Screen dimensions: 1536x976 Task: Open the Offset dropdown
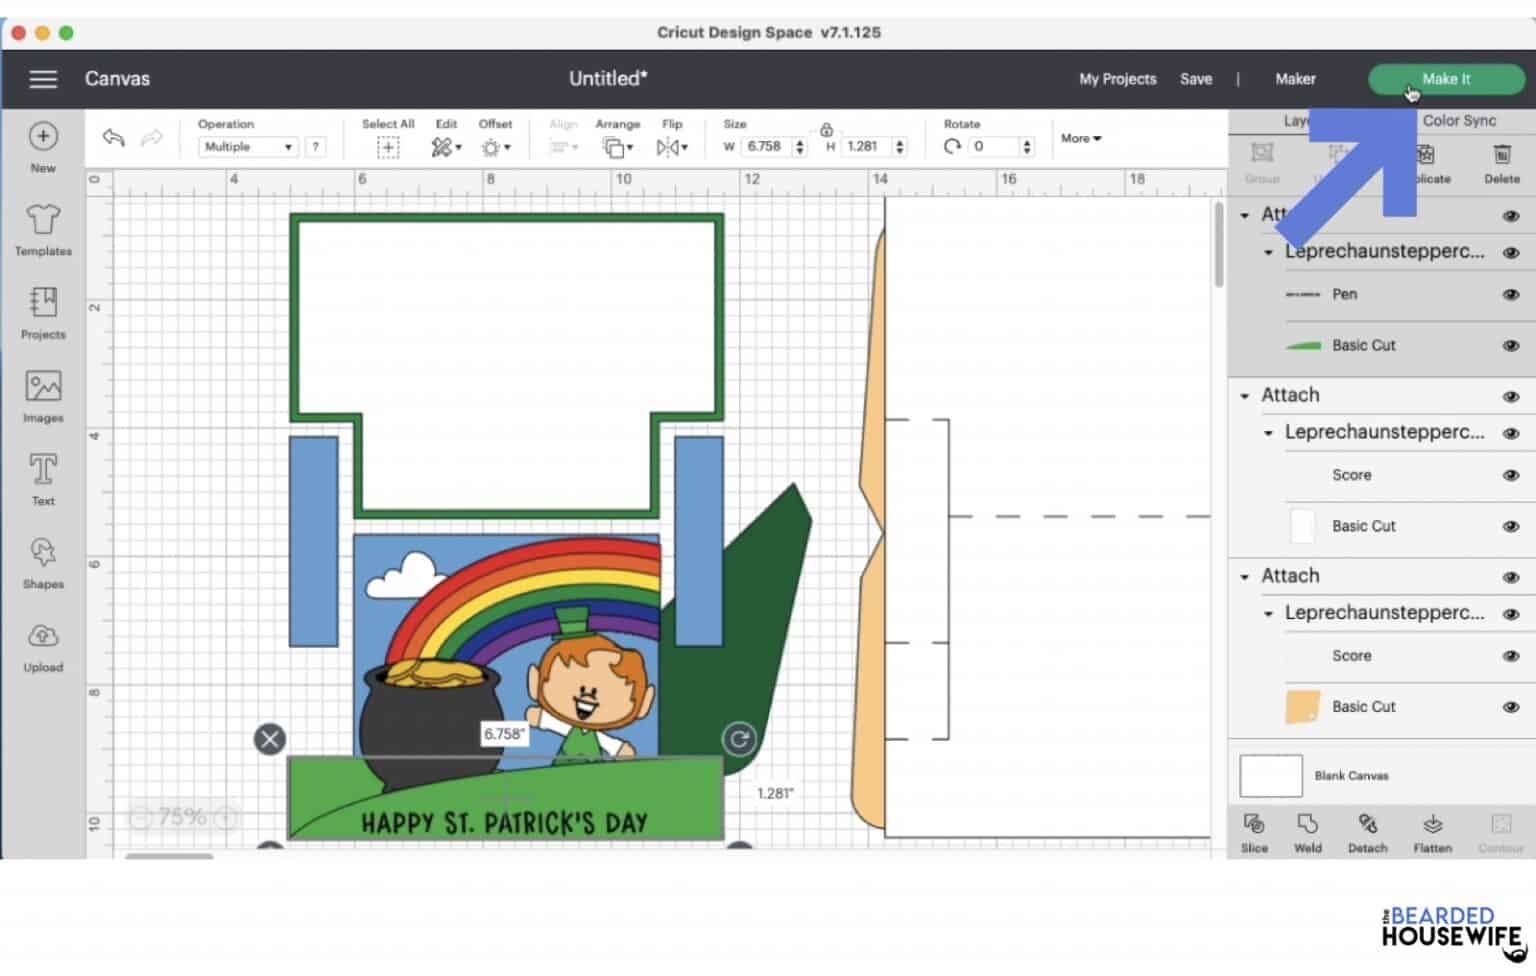click(x=495, y=147)
